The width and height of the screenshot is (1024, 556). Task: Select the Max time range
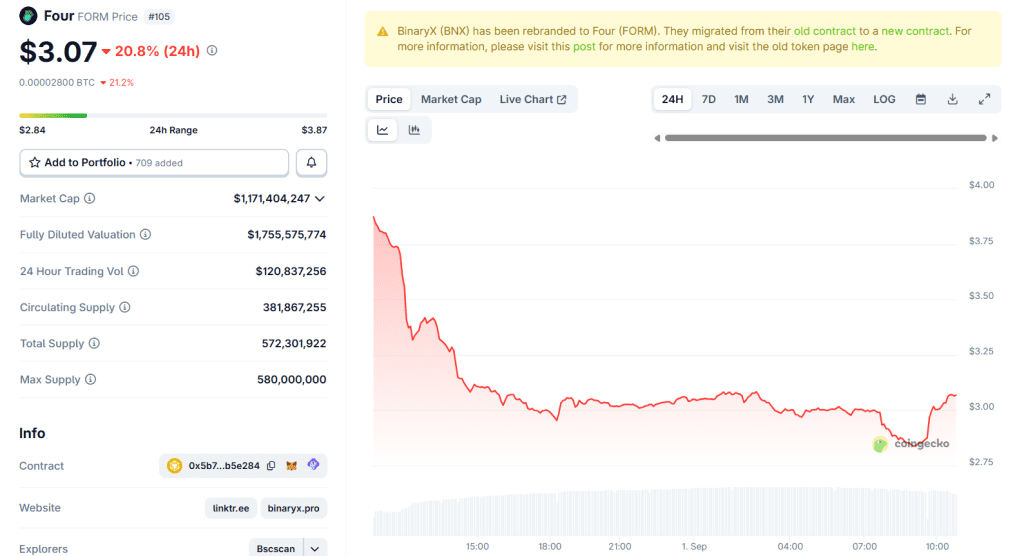(844, 99)
